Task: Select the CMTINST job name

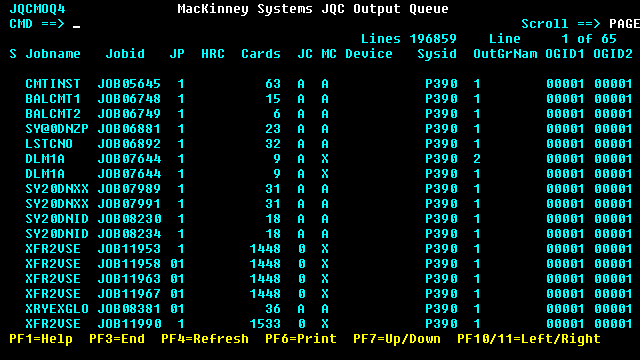Action: pos(53,84)
